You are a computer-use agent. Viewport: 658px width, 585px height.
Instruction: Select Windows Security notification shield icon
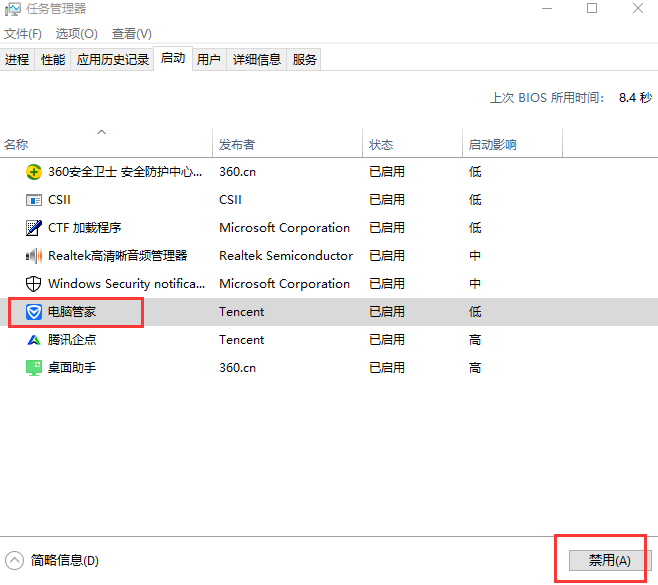(x=33, y=284)
